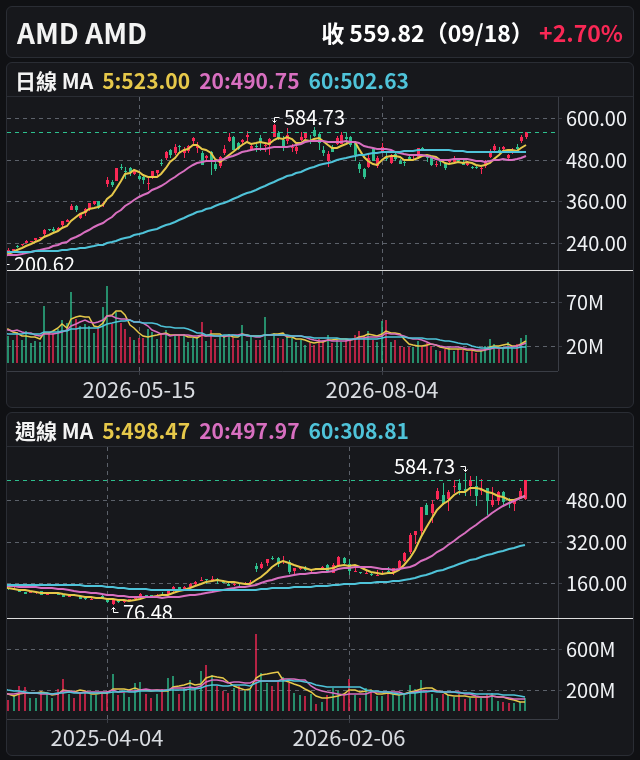The height and width of the screenshot is (760, 640).
Task: Click the 2026-02-06 date label
Action: point(349,738)
